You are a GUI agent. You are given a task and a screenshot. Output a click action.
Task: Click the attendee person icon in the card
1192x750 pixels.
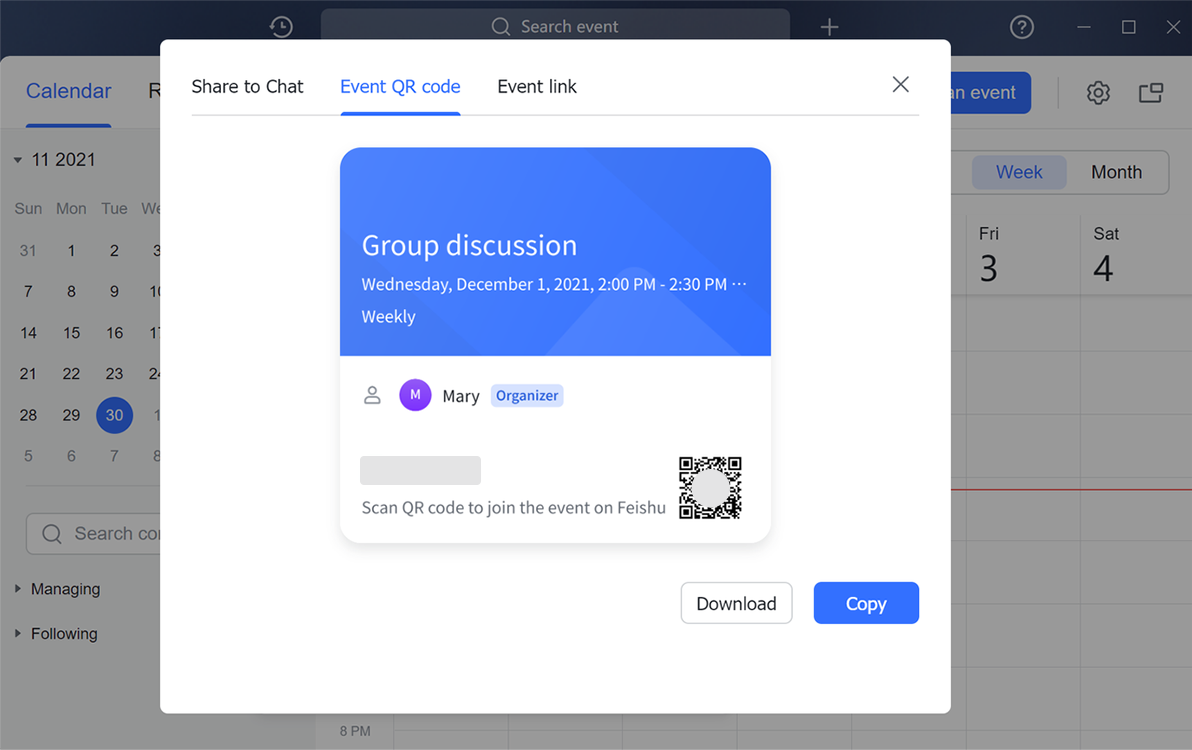click(x=372, y=395)
